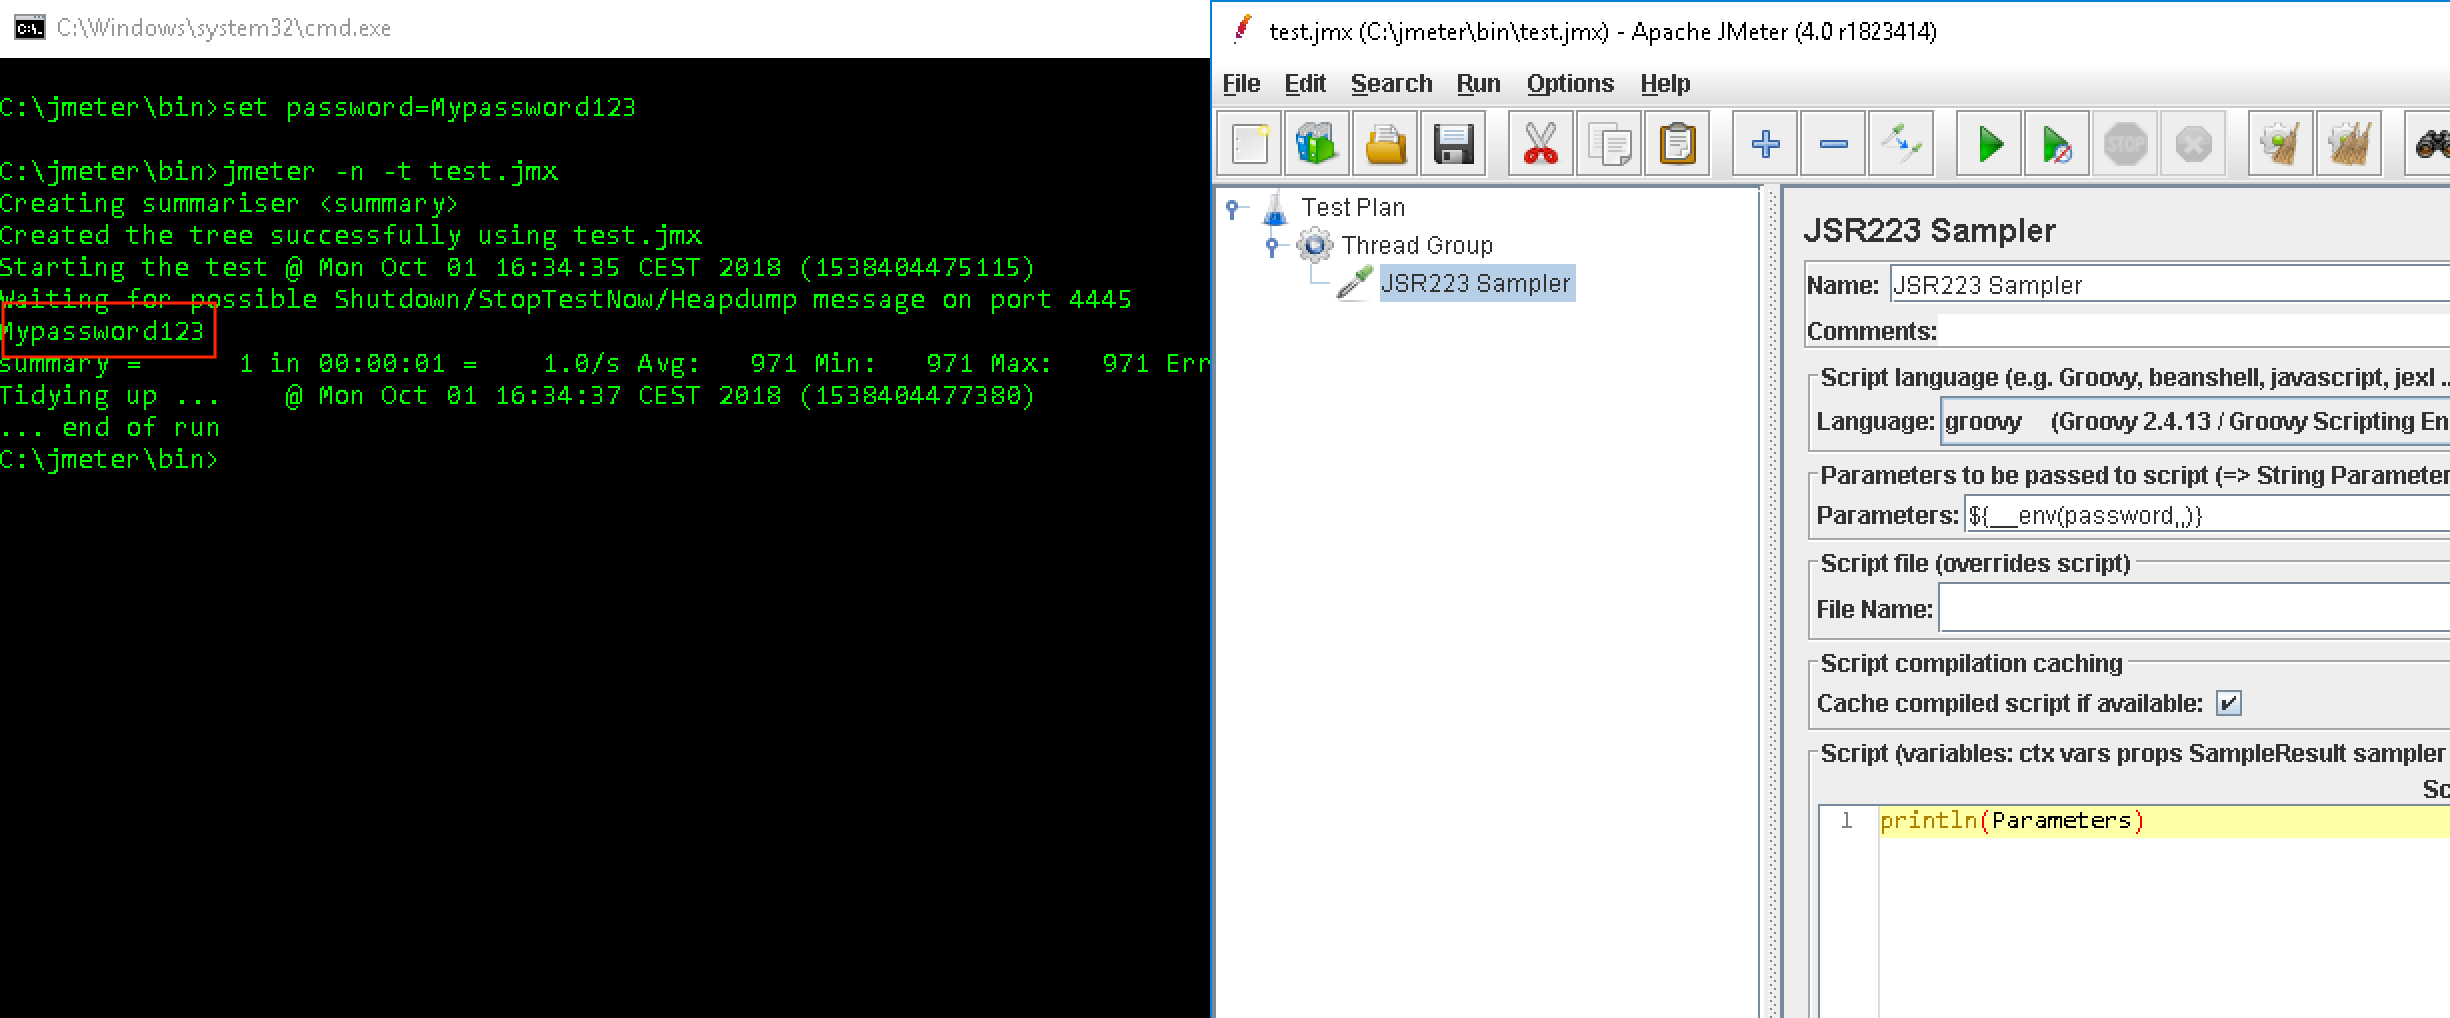Collapse the Test Plan tree node
The height and width of the screenshot is (1018, 2450).
1232,207
